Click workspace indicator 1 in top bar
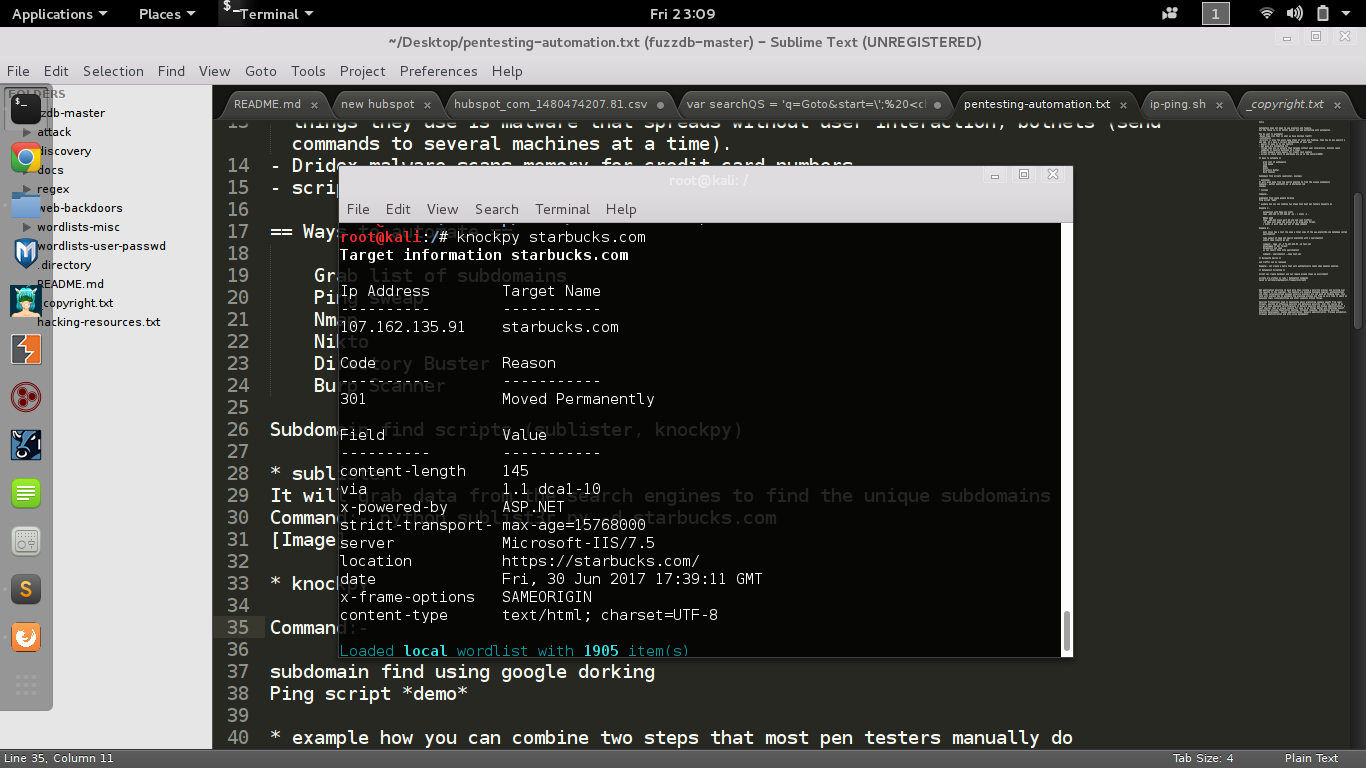1366x768 pixels. tap(1215, 14)
